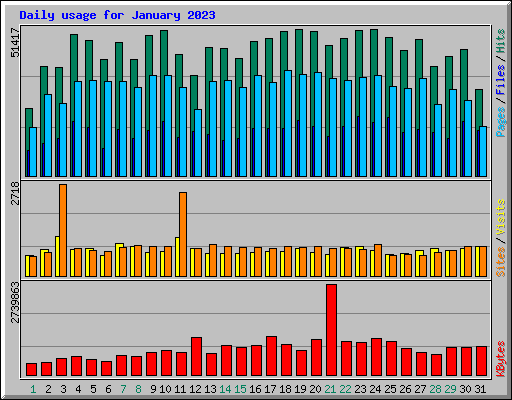
Task: Click day 16 on the x-axis
Action: pos(255,389)
